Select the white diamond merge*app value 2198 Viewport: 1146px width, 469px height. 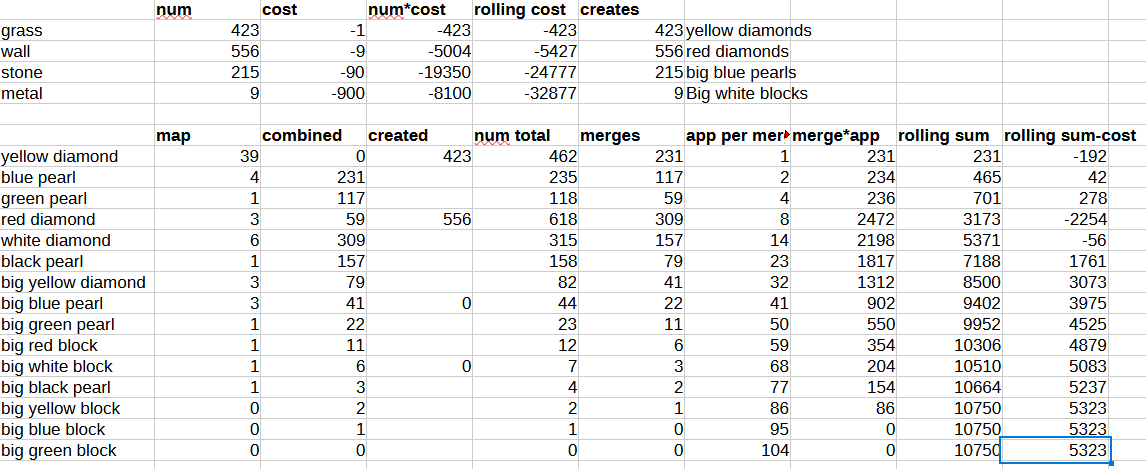(x=843, y=240)
